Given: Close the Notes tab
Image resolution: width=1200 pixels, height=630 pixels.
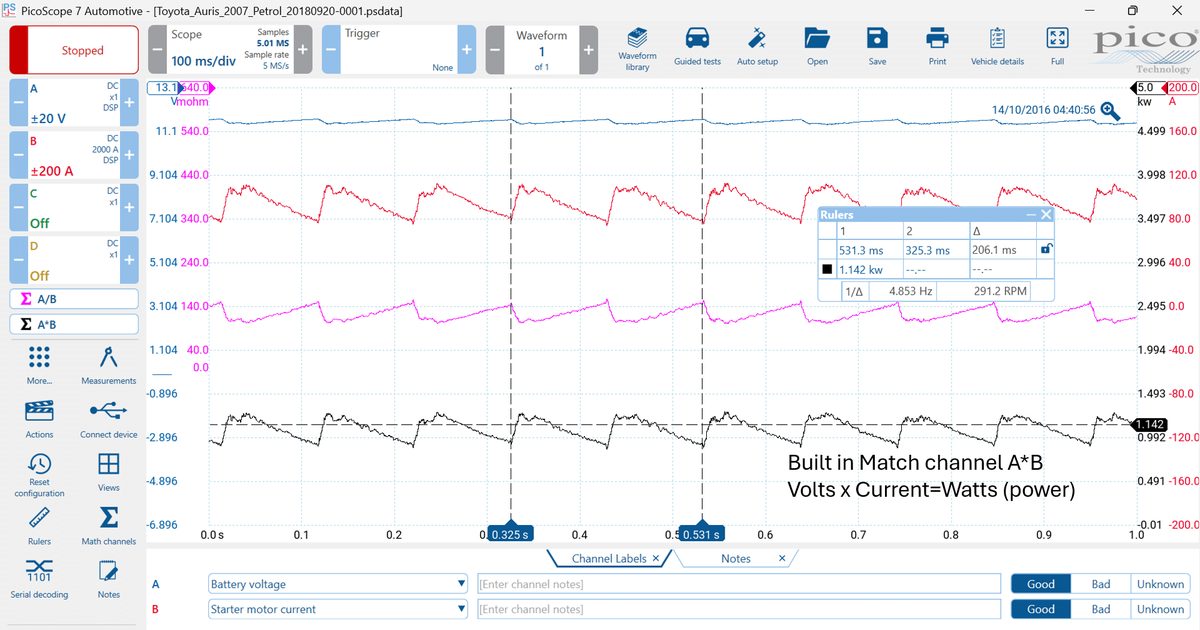Looking at the screenshot, I should 782,559.
